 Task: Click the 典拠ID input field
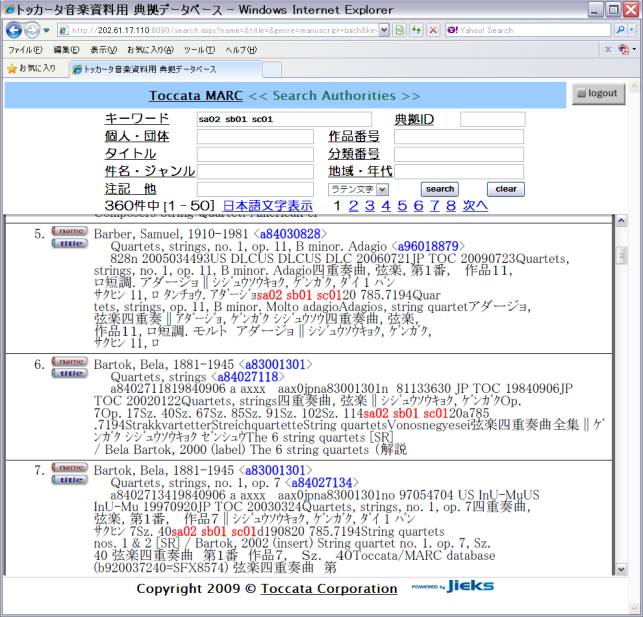493,119
